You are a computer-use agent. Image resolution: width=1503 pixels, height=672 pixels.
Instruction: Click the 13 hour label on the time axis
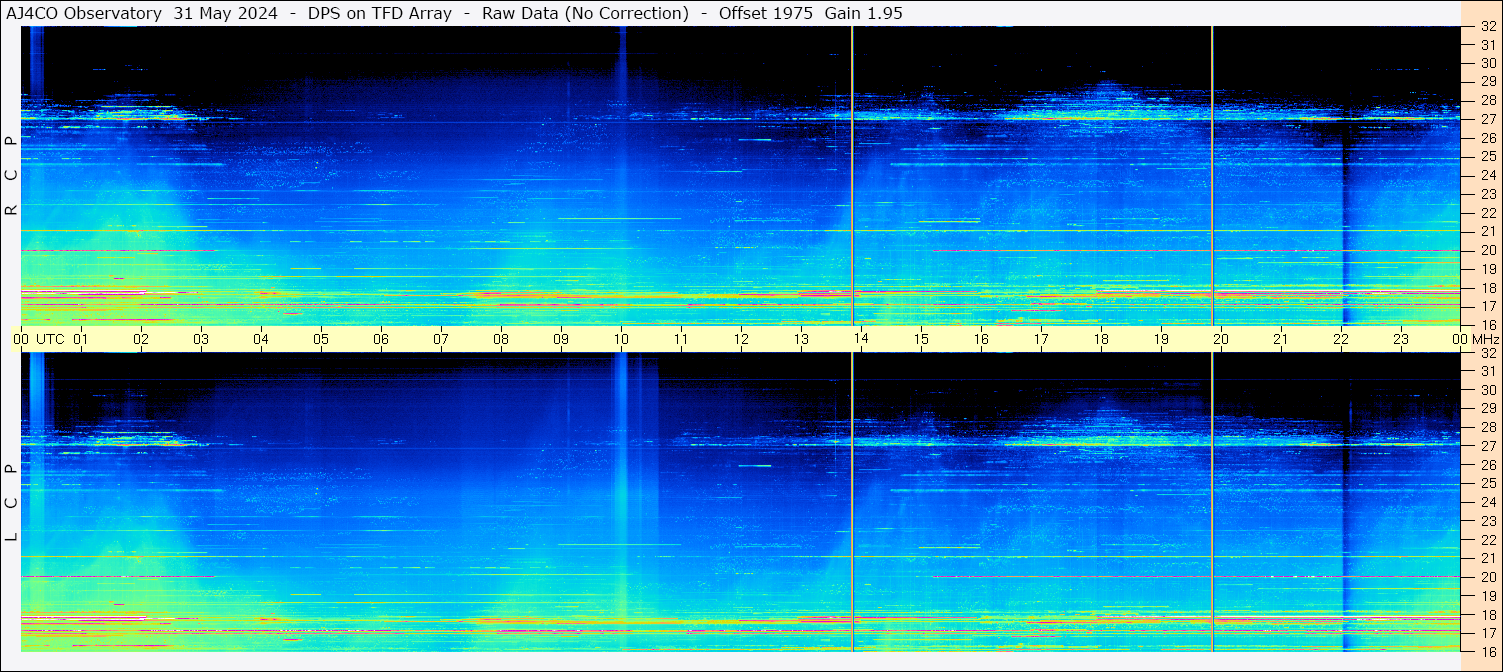click(801, 339)
